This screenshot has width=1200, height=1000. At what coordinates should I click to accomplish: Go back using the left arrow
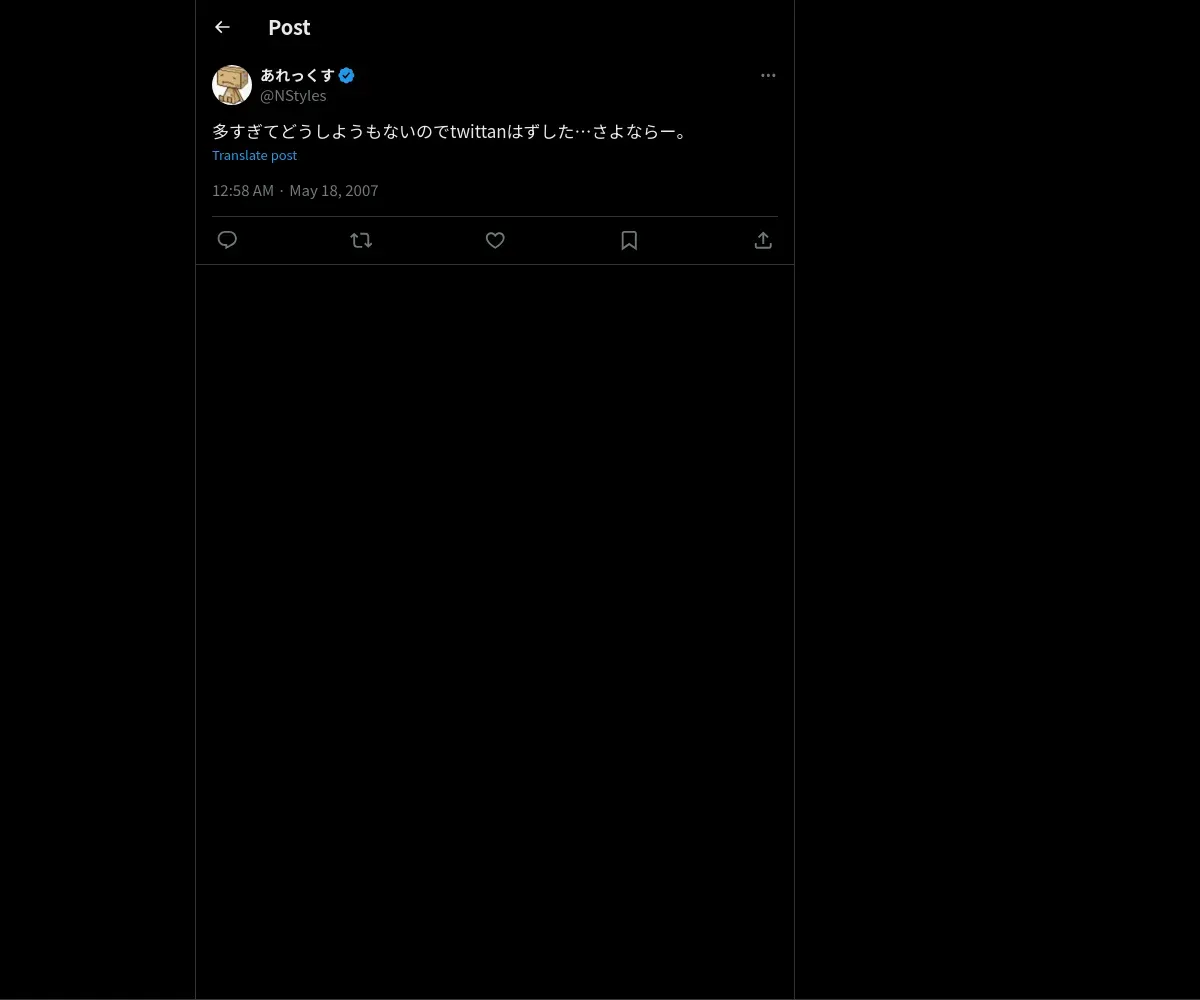[x=222, y=28]
